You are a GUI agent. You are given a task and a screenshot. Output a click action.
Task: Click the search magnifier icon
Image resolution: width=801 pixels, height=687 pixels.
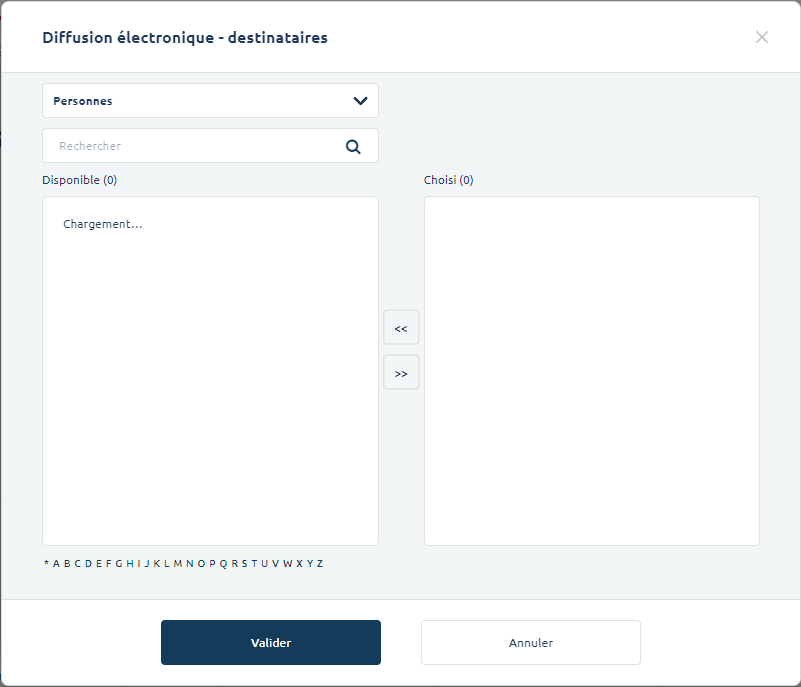click(353, 146)
